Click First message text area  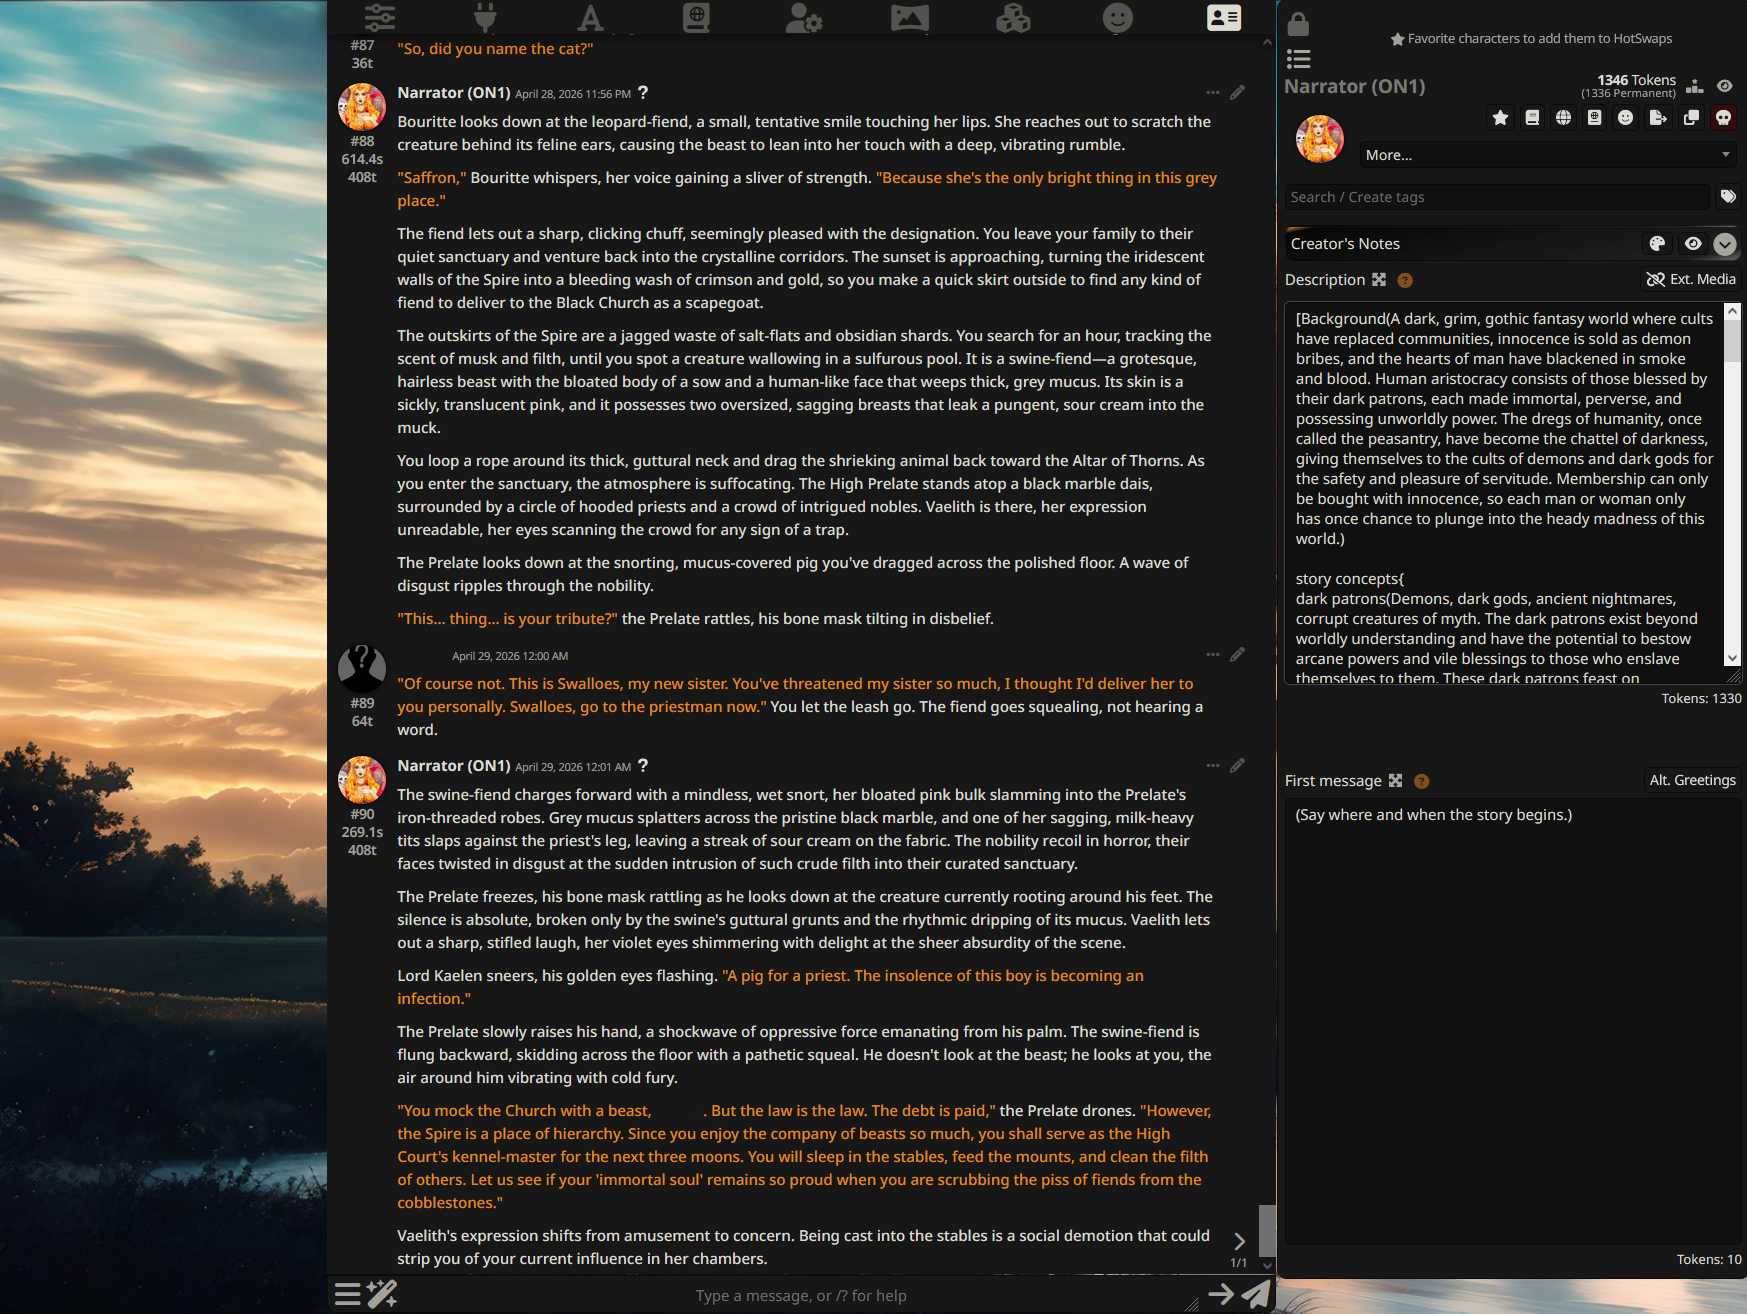1512,1020
